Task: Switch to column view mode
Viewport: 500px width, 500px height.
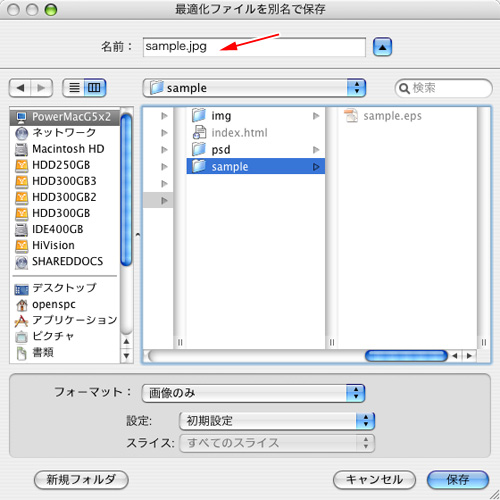Action: click(x=95, y=88)
